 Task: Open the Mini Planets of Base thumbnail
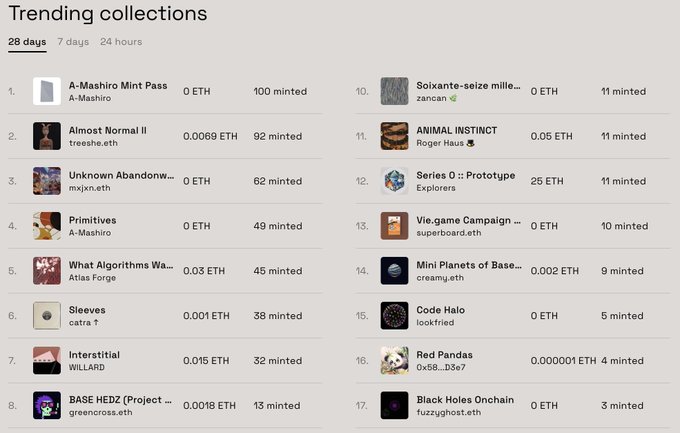(x=395, y=271)
